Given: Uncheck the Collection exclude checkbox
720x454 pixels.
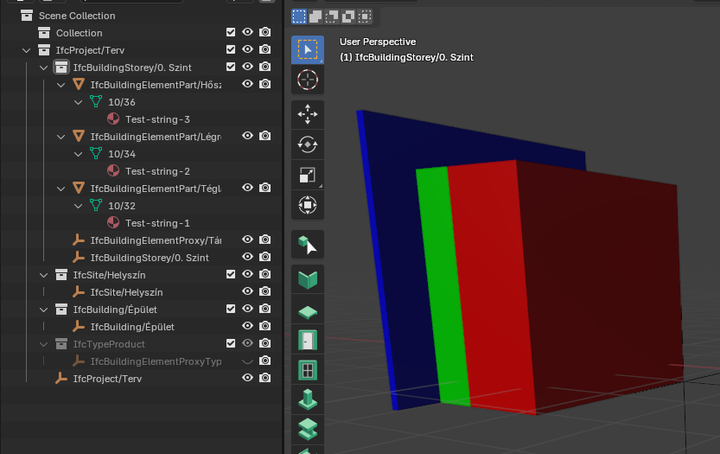Looking at the screenshot, I should (231, 33).
